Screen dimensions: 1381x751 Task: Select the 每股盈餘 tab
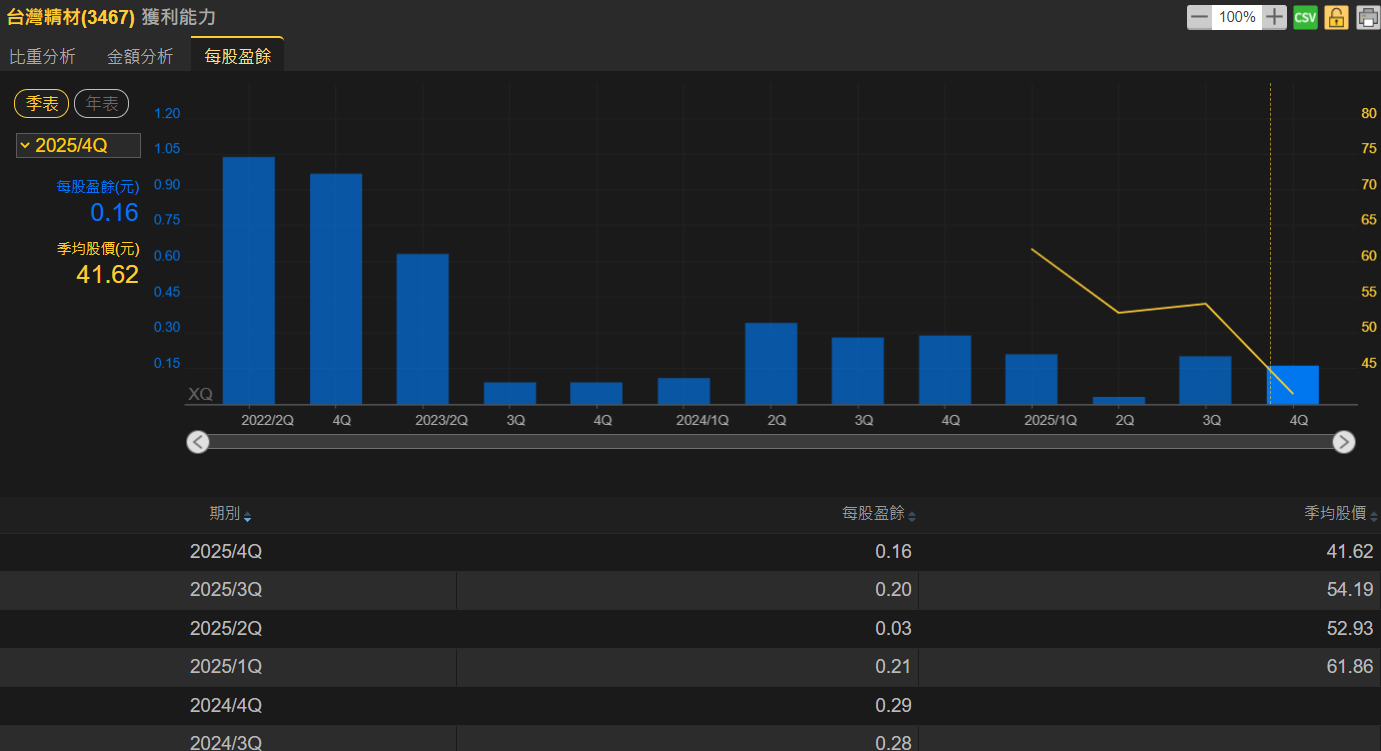pos(237,57)
